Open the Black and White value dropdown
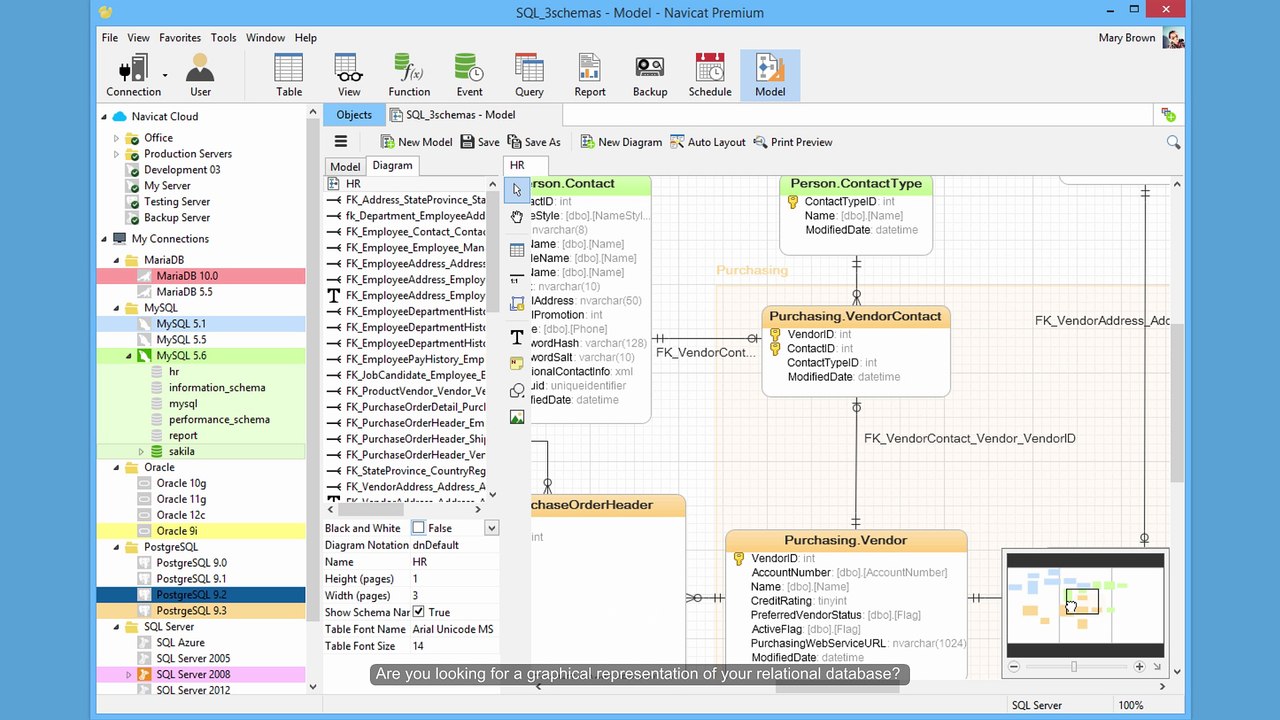Viewport: 1280px width, 720px height. tap(491, 528)
